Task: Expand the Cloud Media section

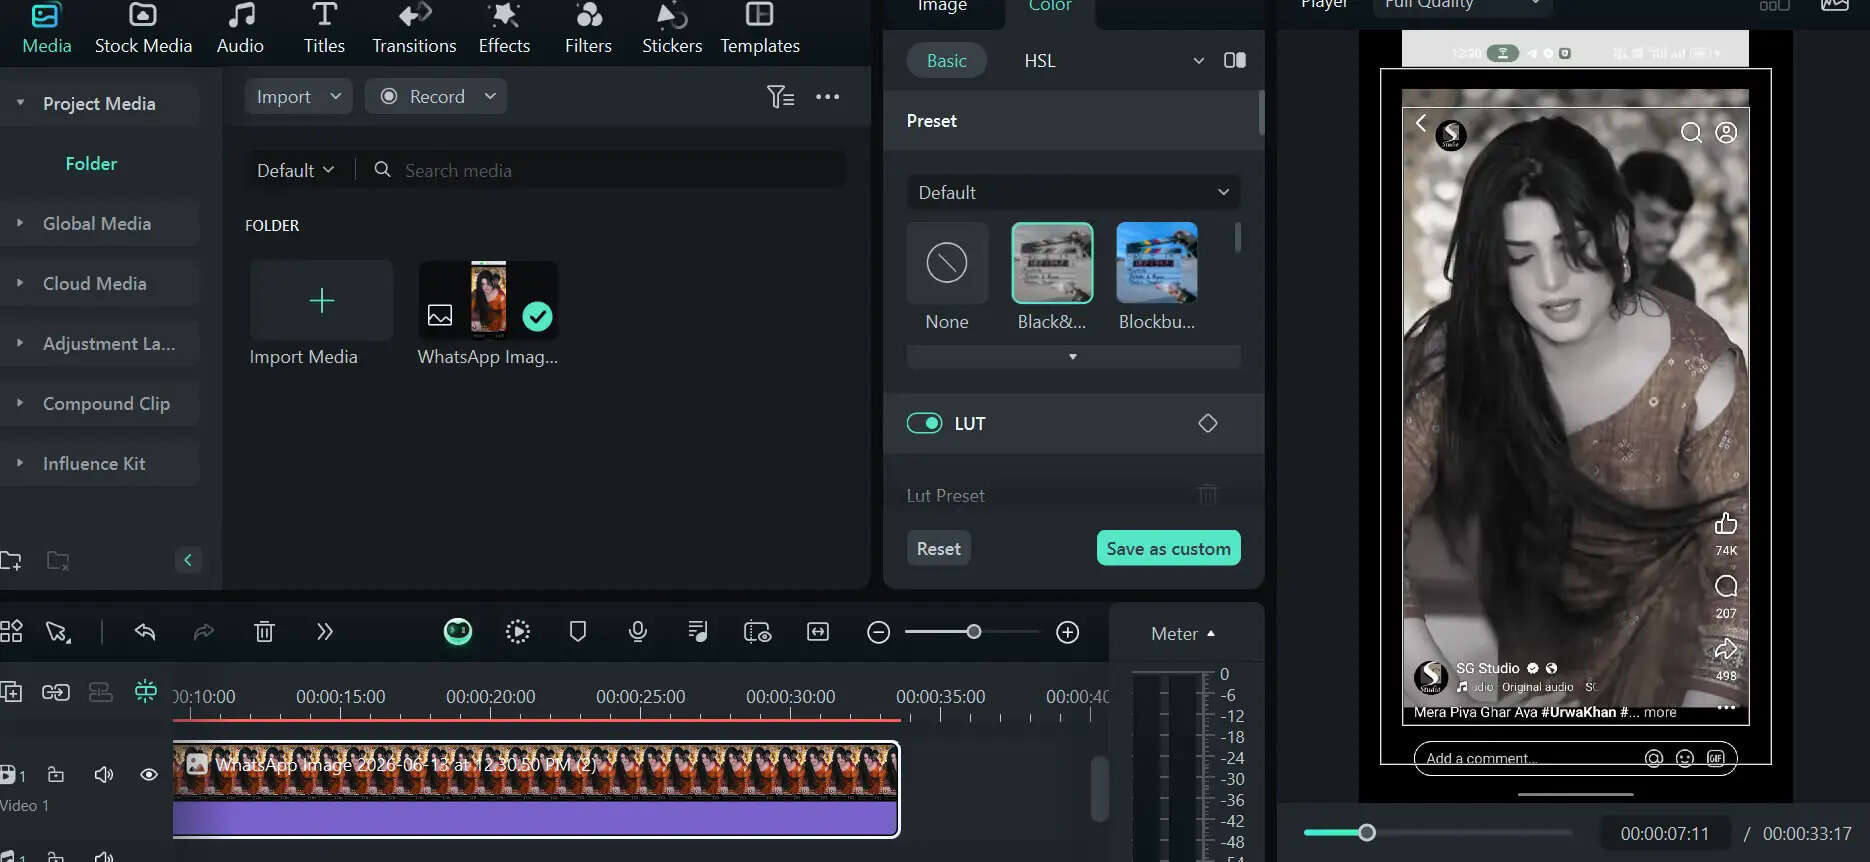Action: point(20,283)
